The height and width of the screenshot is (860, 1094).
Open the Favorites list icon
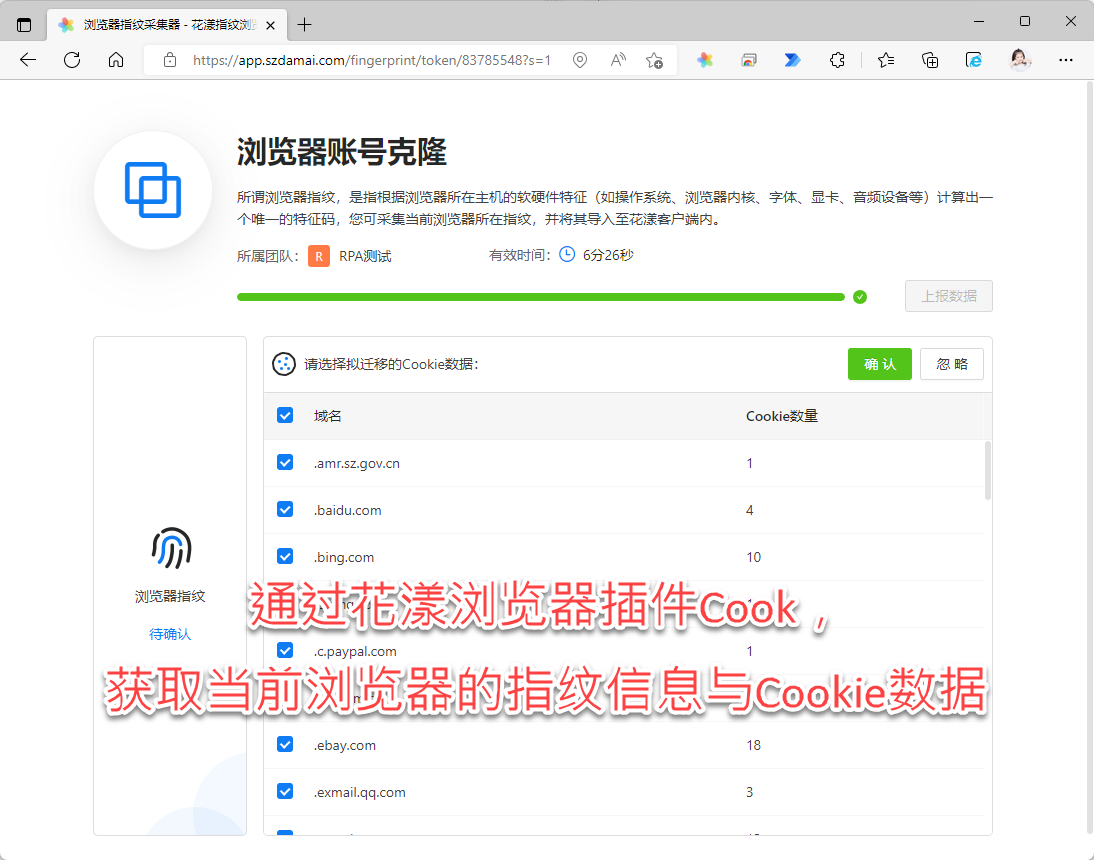pos(886,60)
